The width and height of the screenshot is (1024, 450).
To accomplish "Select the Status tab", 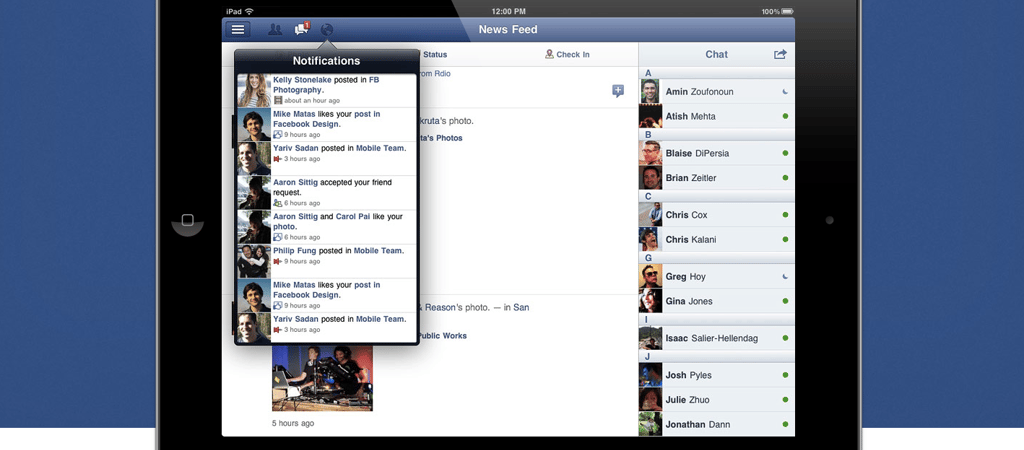I will point(434,55).
